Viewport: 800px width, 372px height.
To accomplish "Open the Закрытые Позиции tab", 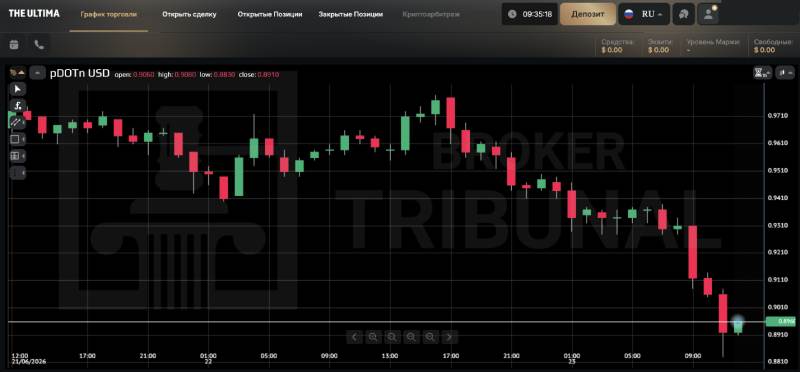I will click(351, 14).
